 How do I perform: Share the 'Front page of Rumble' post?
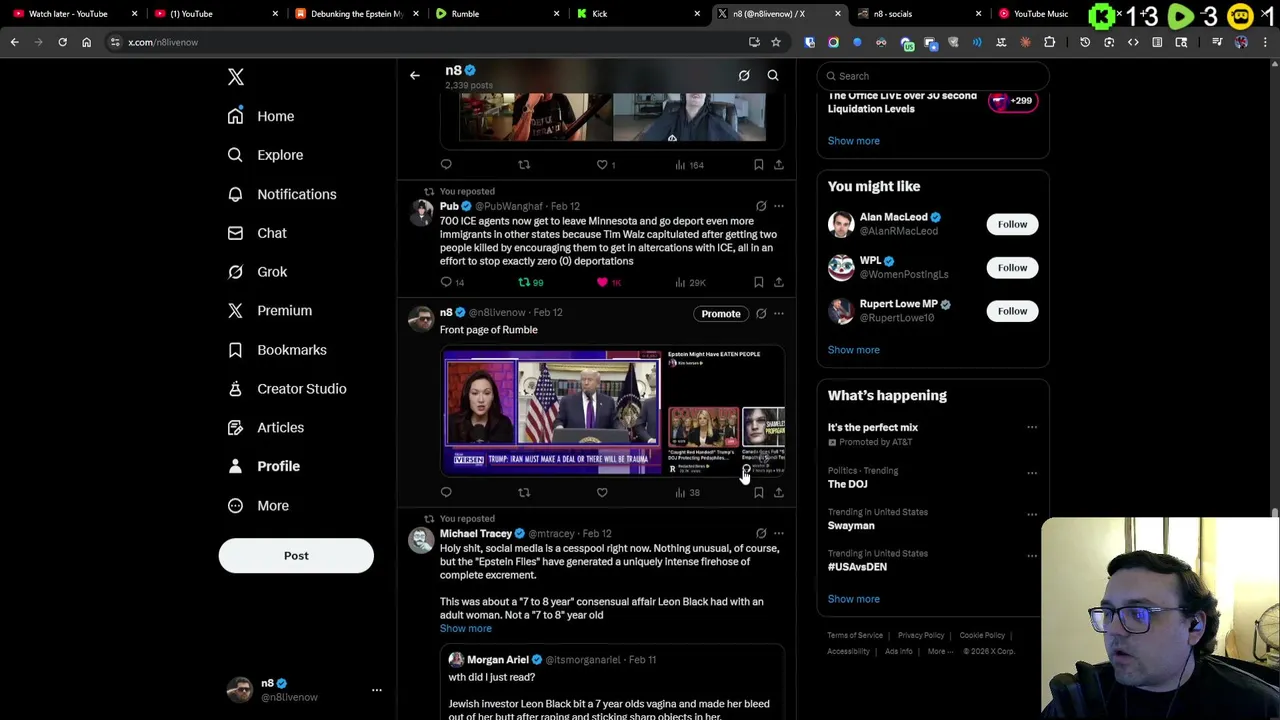pos(779,492)
